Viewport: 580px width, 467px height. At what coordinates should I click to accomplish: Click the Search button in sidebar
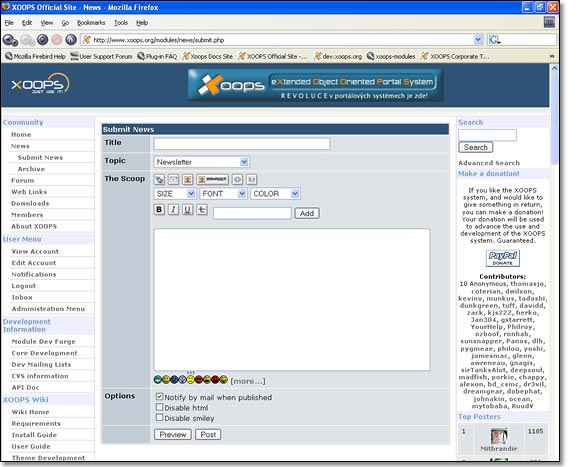pyautogui.click(x=476, y=147)
